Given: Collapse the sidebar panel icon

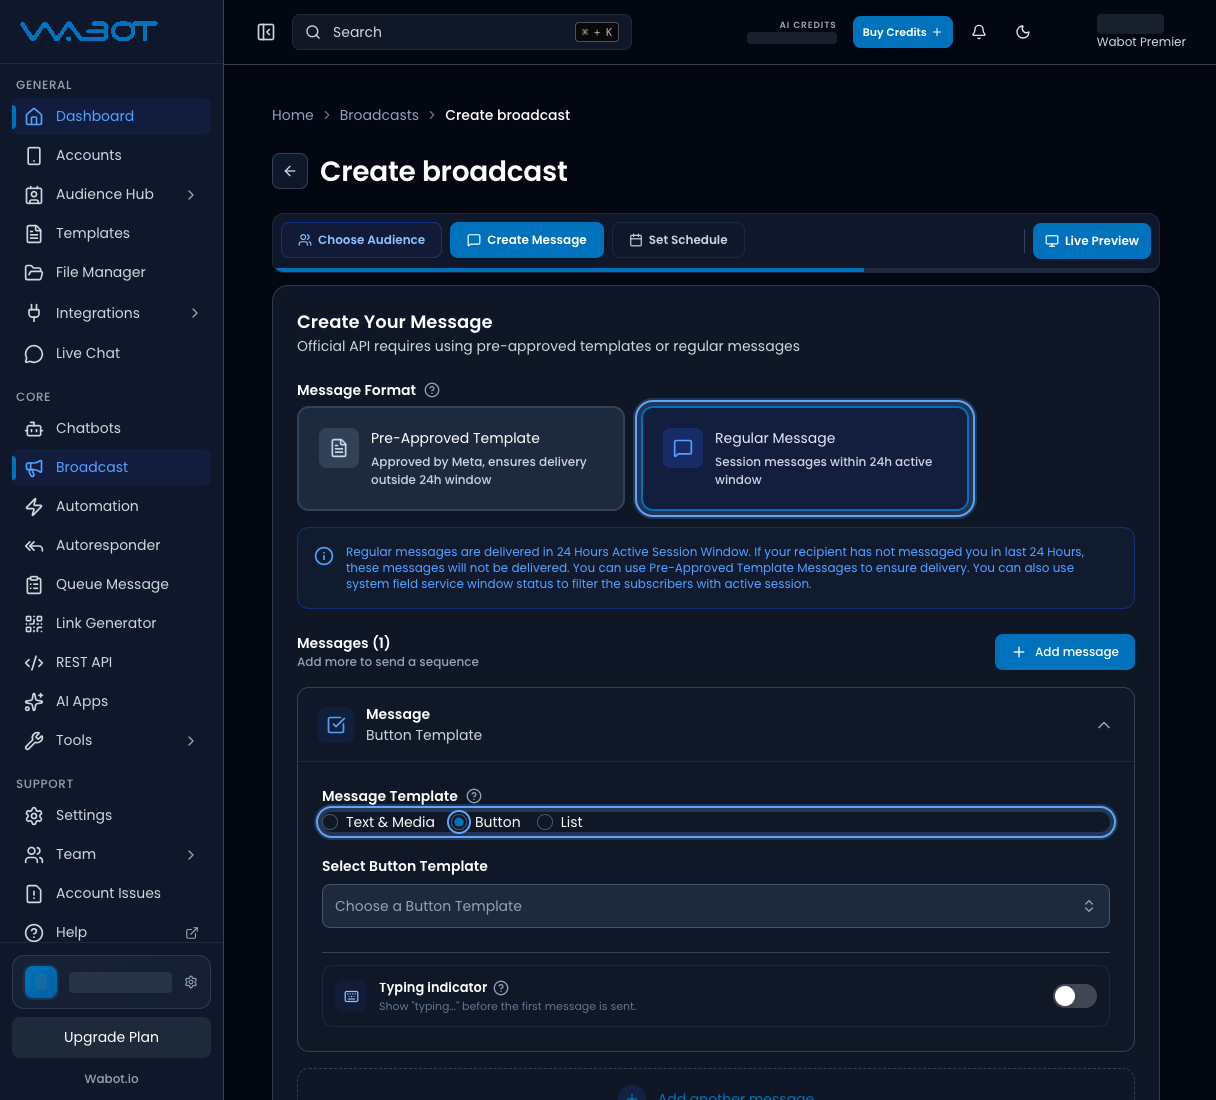Looking at the screenshot, I should (266, 32).
